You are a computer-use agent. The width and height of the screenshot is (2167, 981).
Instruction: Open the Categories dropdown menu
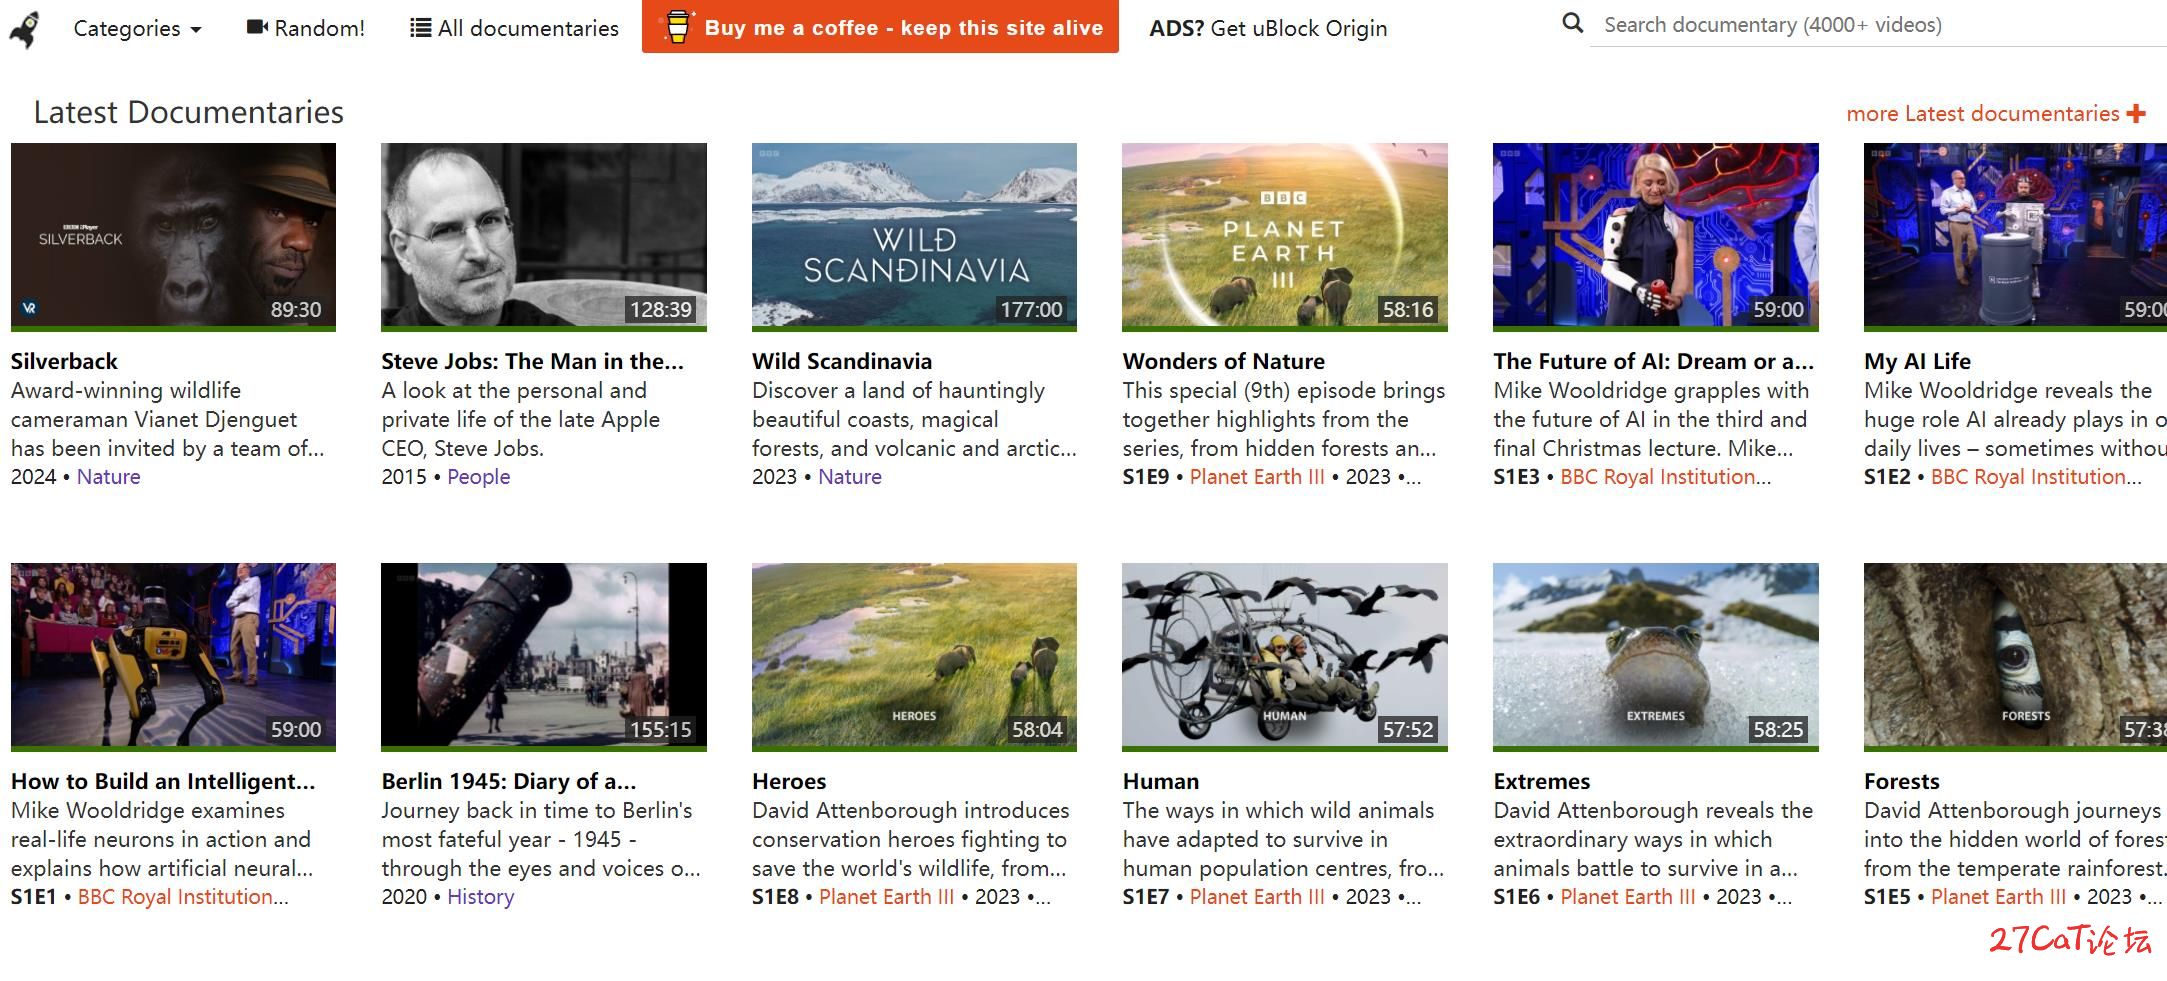[x=137, y=29]
